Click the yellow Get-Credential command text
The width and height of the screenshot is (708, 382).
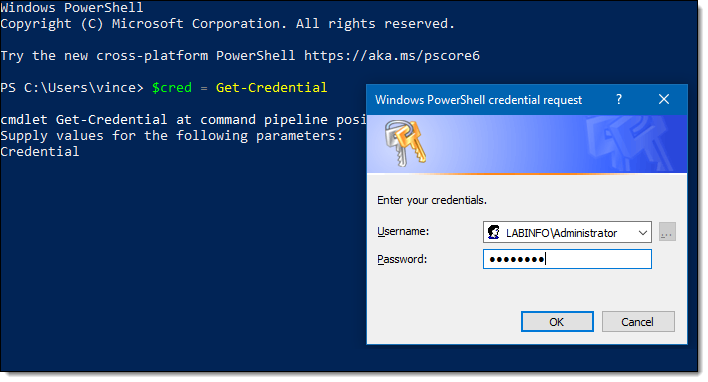point(271,88)
